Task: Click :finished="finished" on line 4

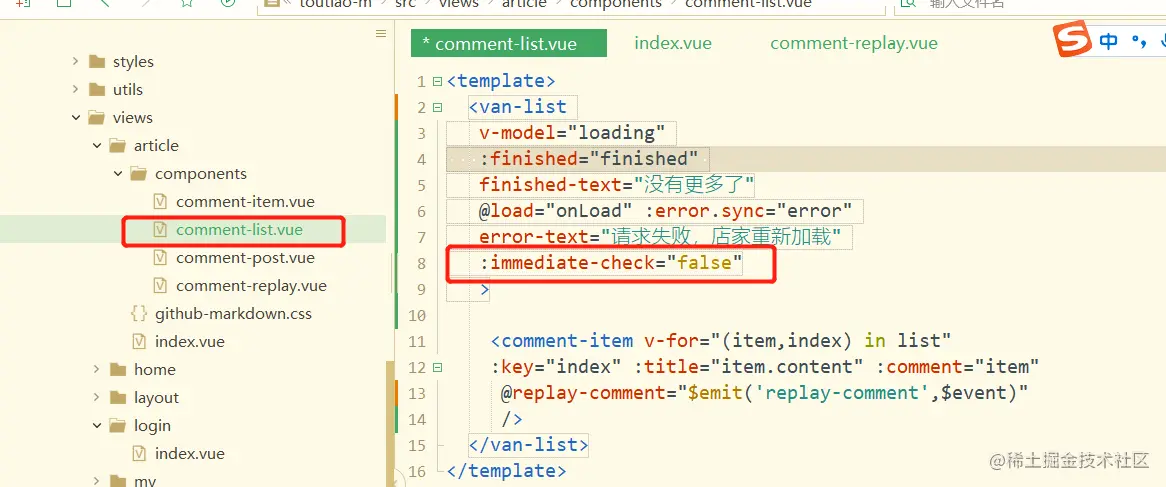Action: 588,159
